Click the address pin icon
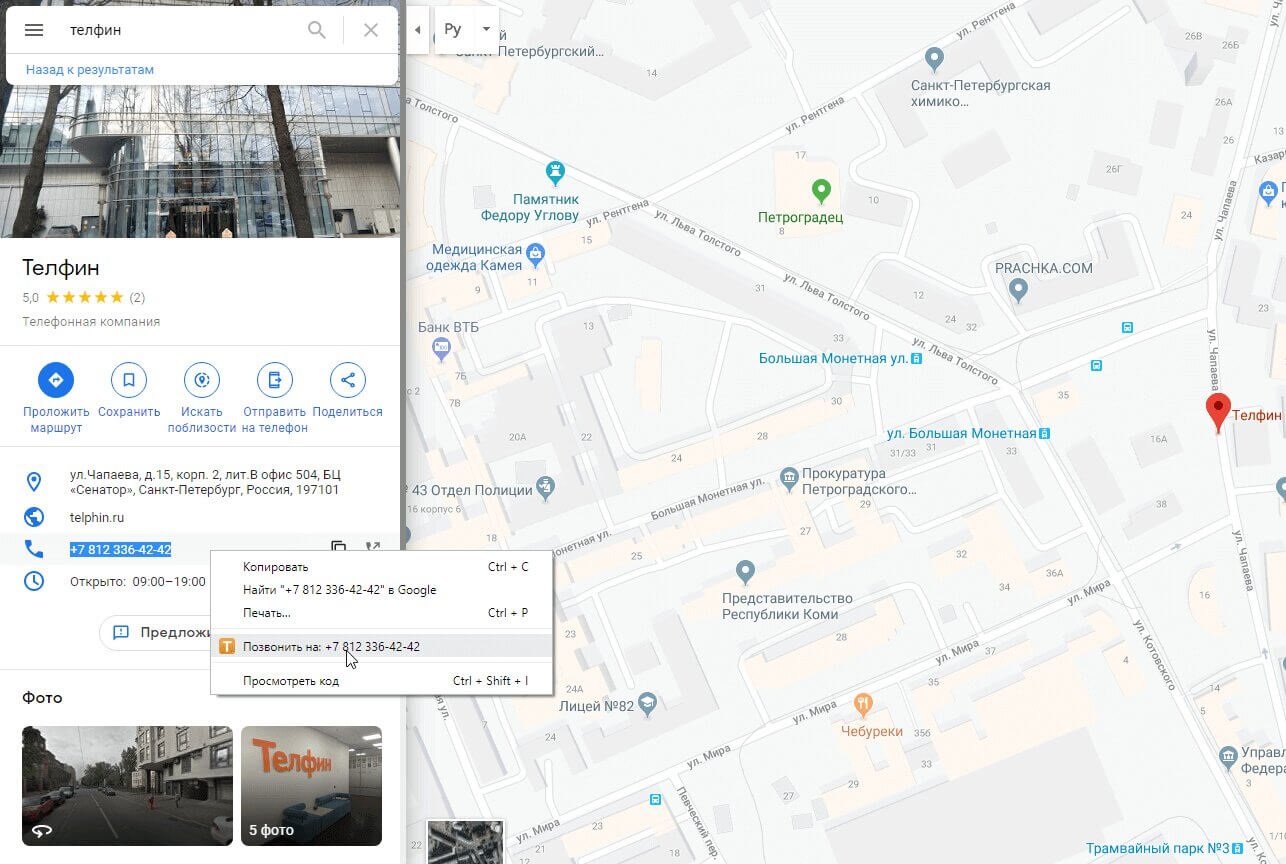The height and width of the screenshot is (864, 1286). pyautogui.click(x=34, y=482)
